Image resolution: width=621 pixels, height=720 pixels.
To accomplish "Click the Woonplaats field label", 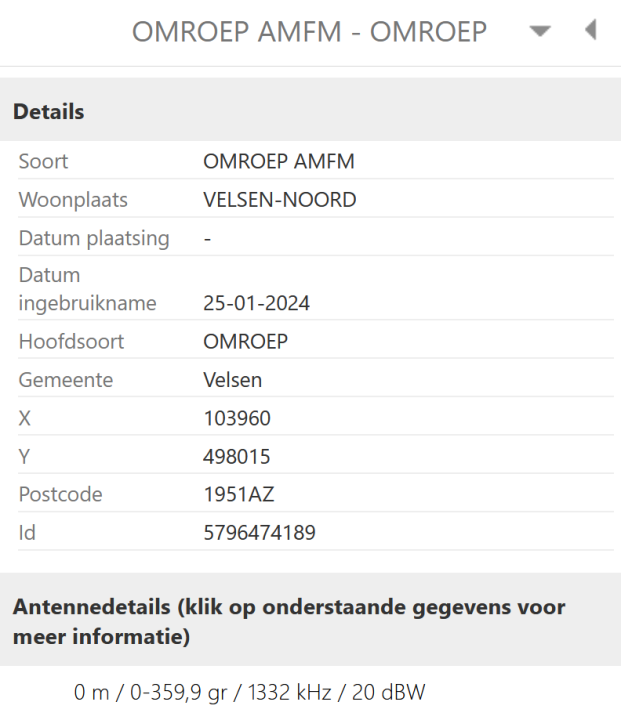I will click(x=73, y=200).
